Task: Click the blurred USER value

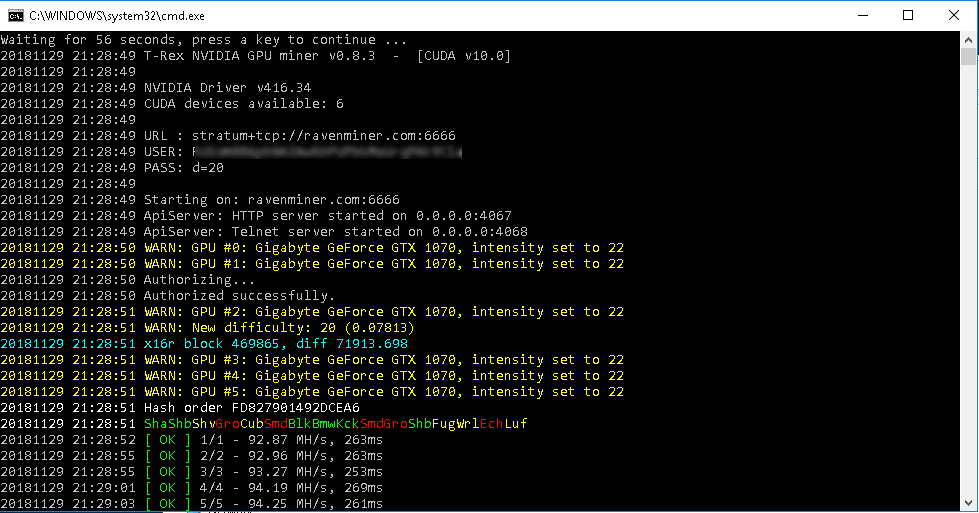Action: pos(327,152)
